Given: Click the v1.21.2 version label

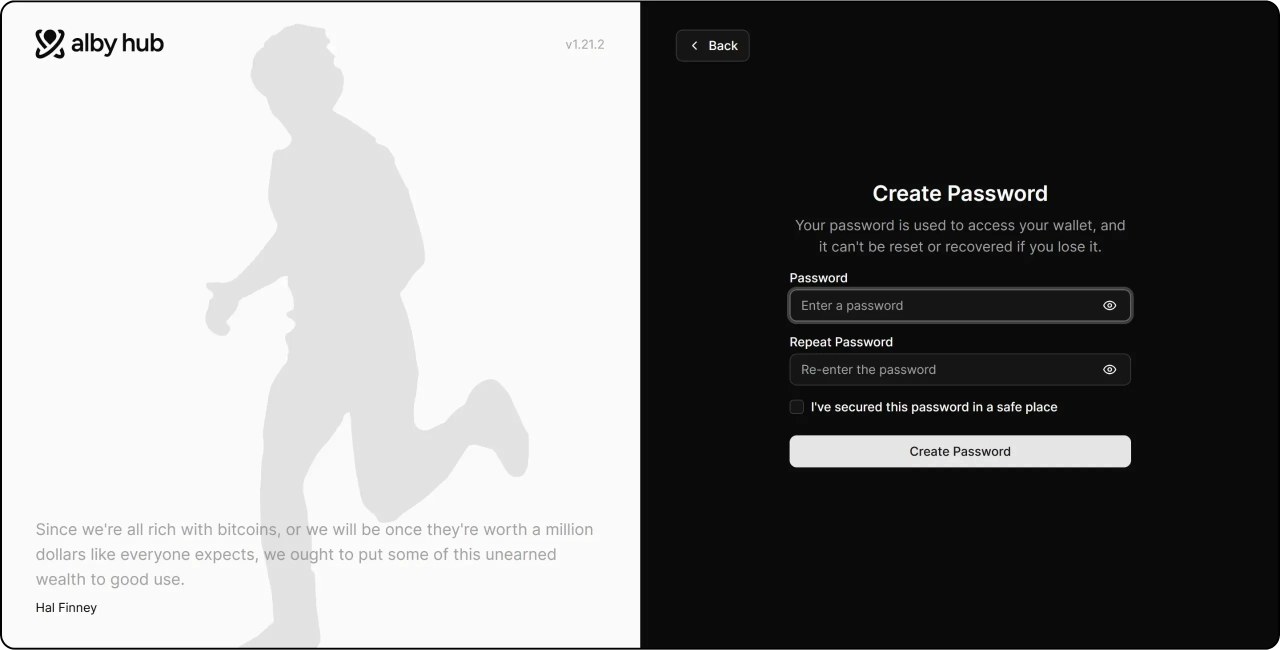Looking at the screenshot, I should [584, 45].
